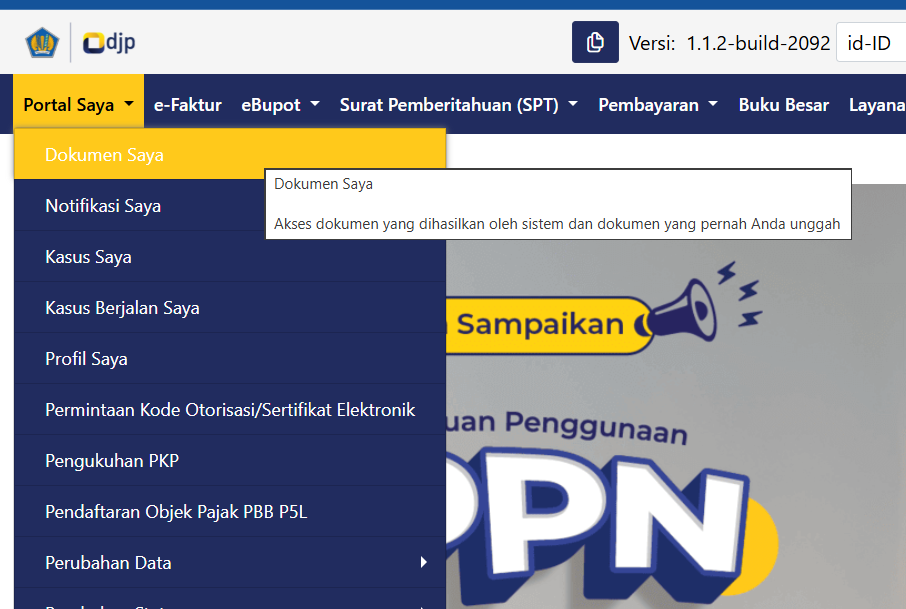The width and height of the screenshot is (906, 609).
Task: Expand the Pembayaran dropdown
Action: tap(658, 105)
